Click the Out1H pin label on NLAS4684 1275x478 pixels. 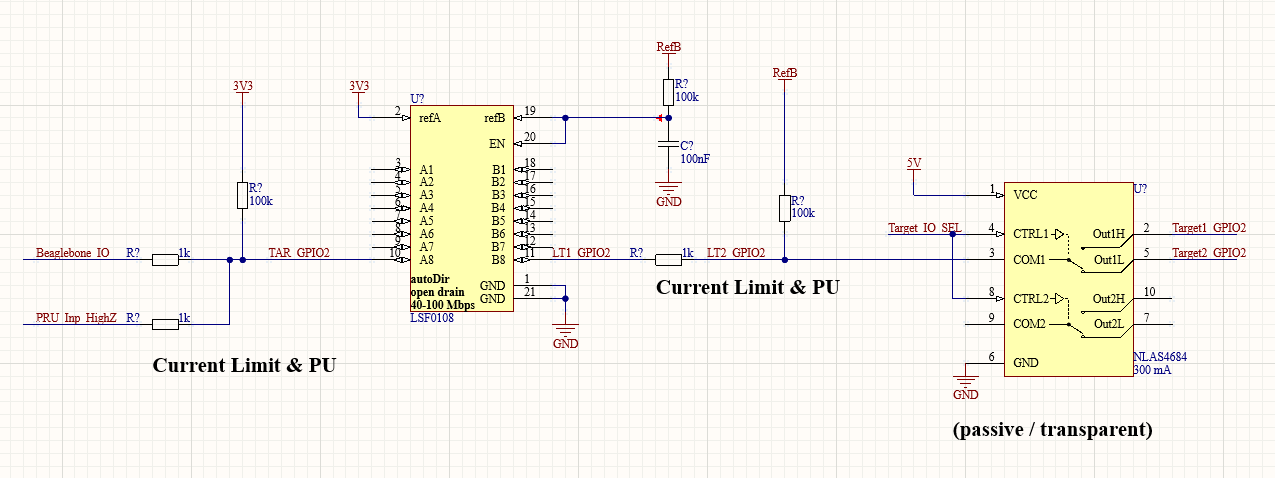tap(1109, 234)
